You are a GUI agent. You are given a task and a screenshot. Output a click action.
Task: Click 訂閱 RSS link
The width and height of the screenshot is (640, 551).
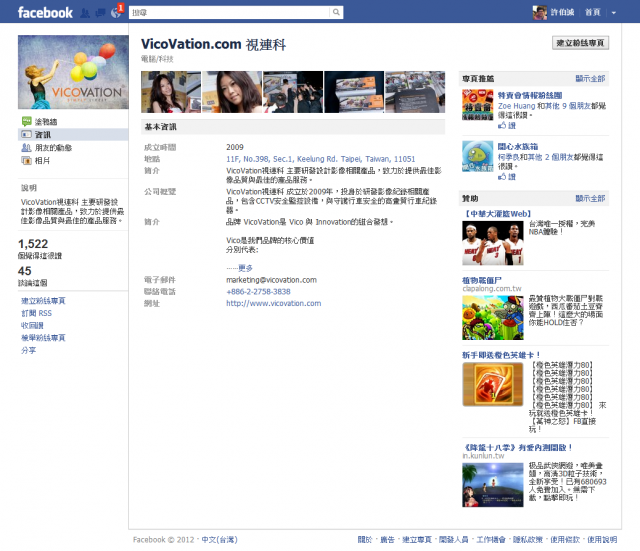tap(36, 313)
